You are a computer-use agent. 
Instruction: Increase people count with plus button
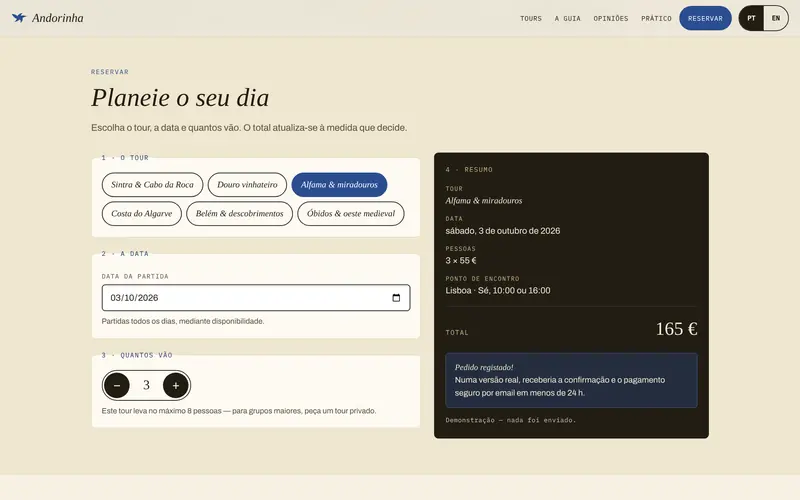[x=176, y=385]
